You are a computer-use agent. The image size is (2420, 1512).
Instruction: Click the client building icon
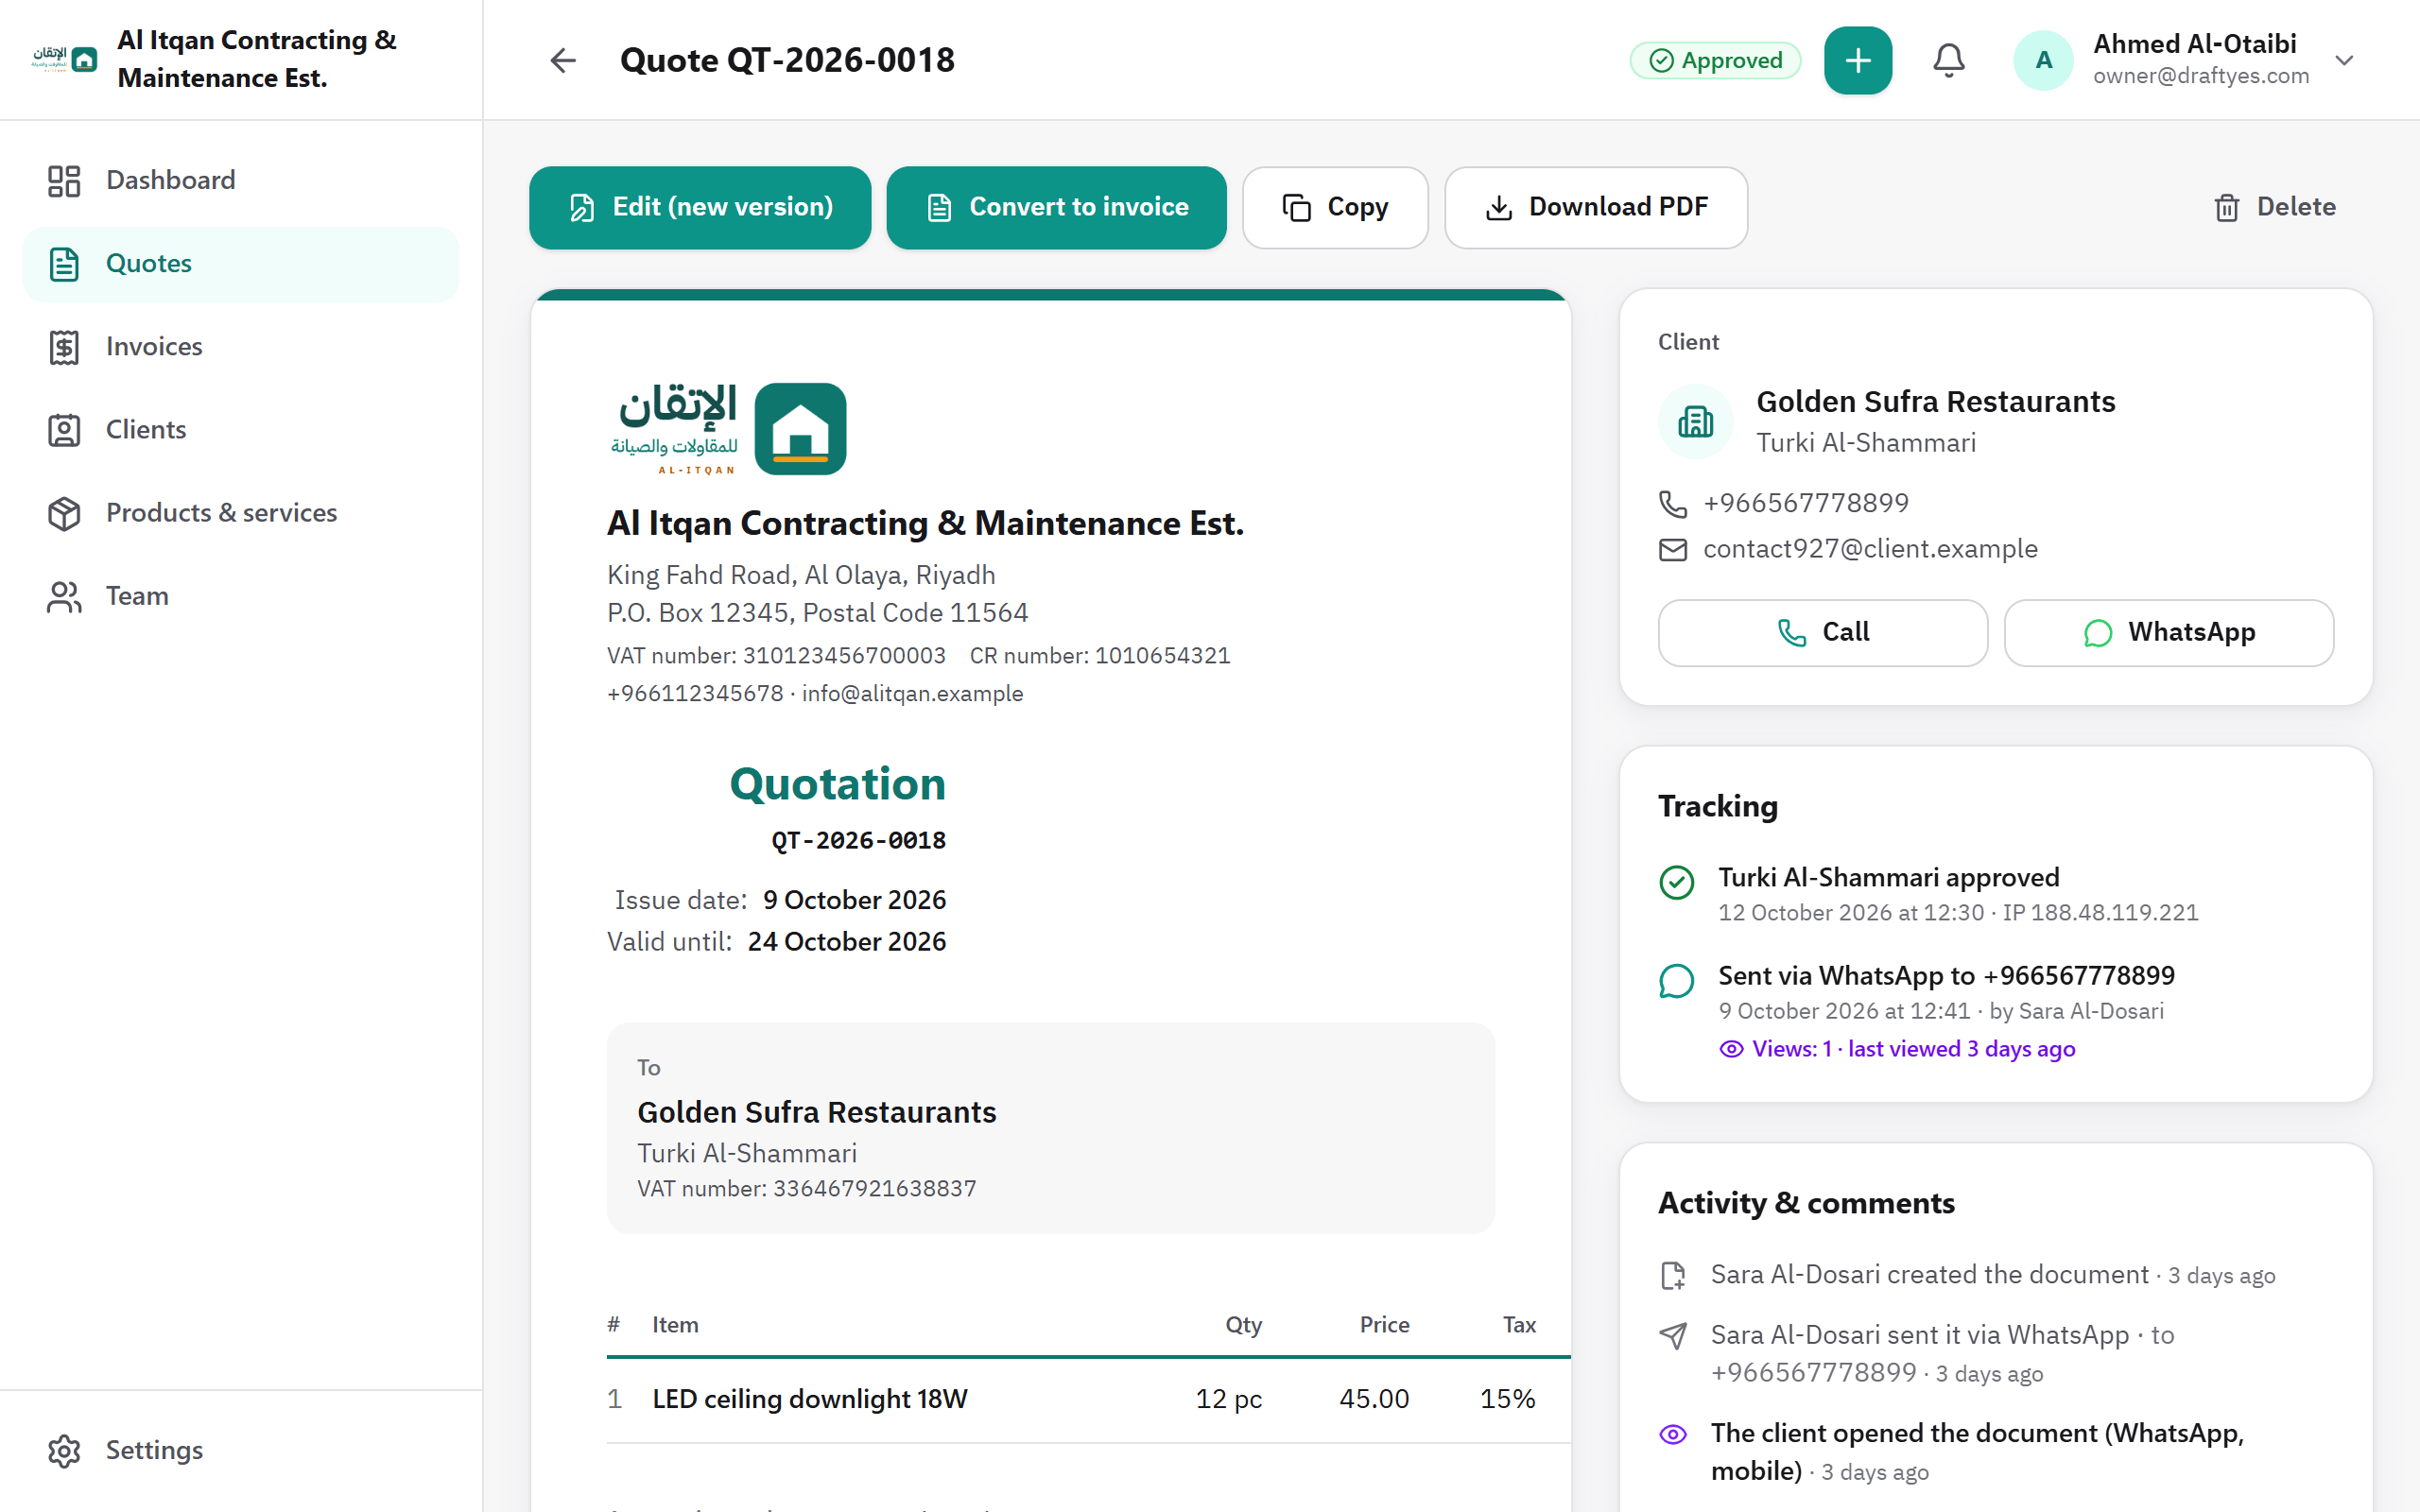pos(1695,422)
